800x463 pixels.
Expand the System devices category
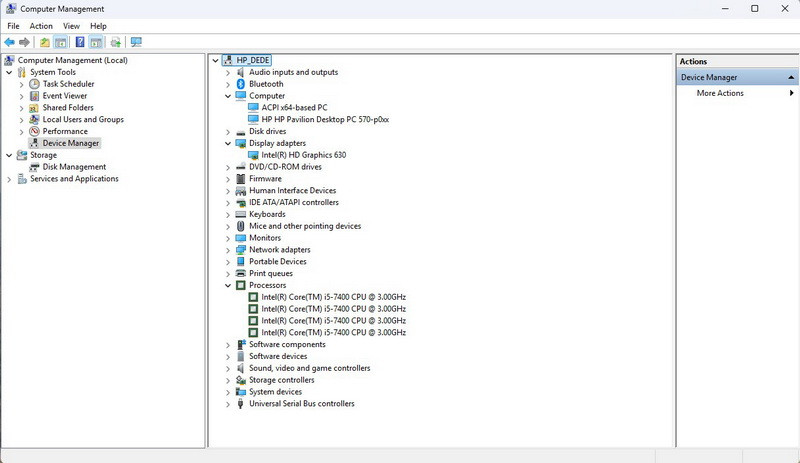pyautogui.click(x=228, y=392)
